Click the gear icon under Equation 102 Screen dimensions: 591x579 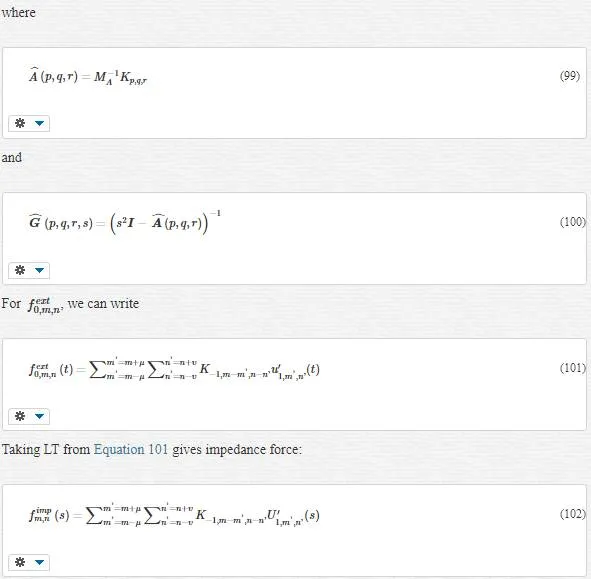point(20,562)
